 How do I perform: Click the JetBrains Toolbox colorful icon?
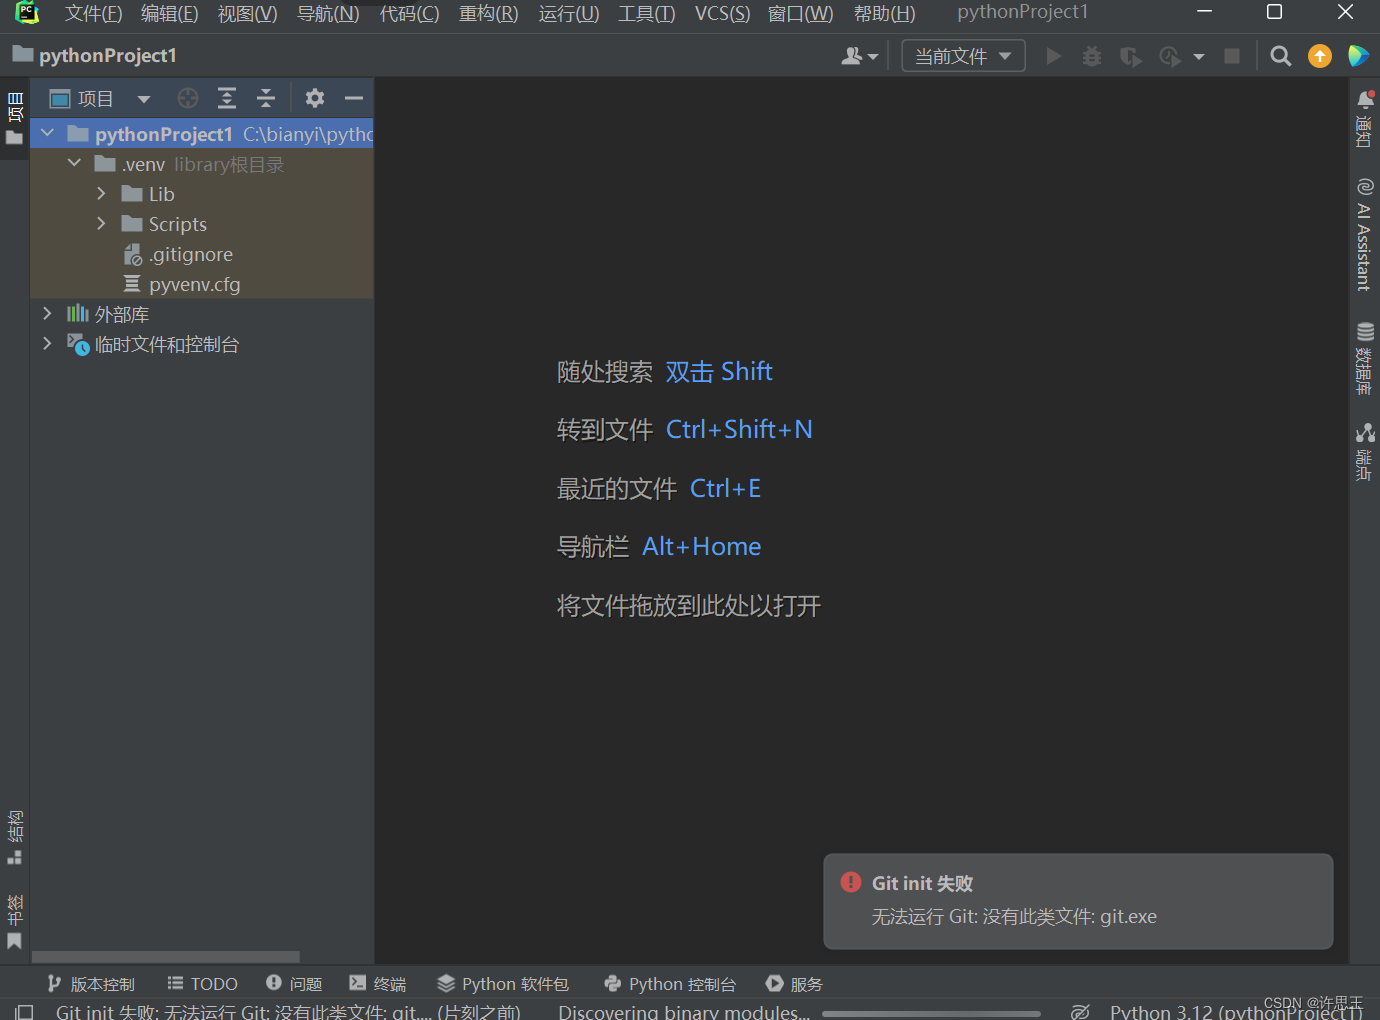[1358, 56]
